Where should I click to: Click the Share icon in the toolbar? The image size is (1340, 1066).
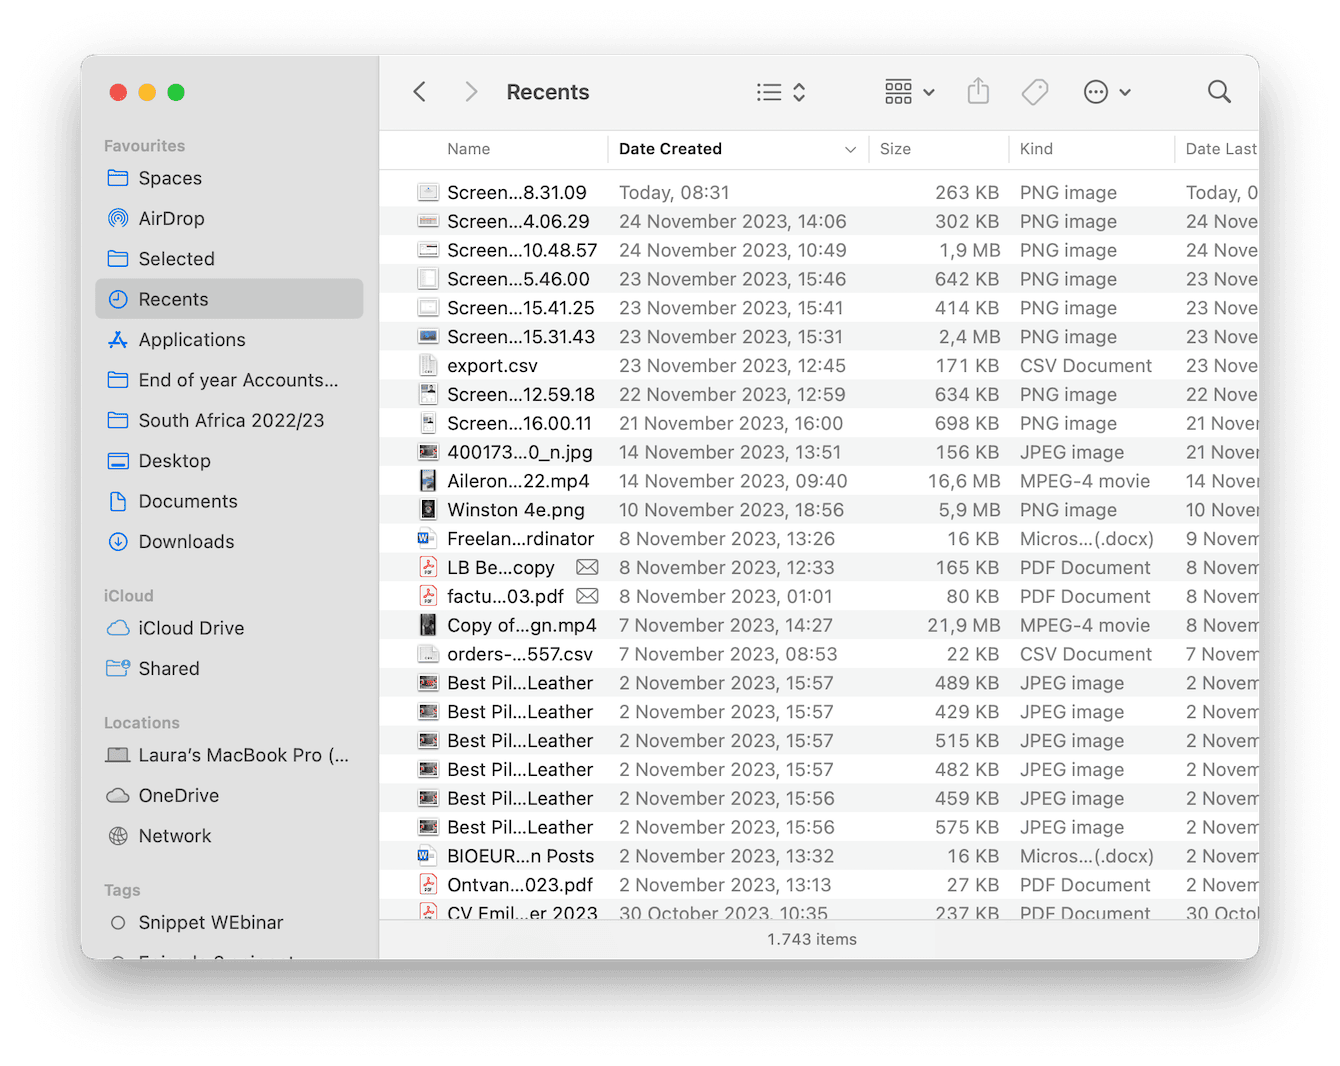[x=978, y=91]
